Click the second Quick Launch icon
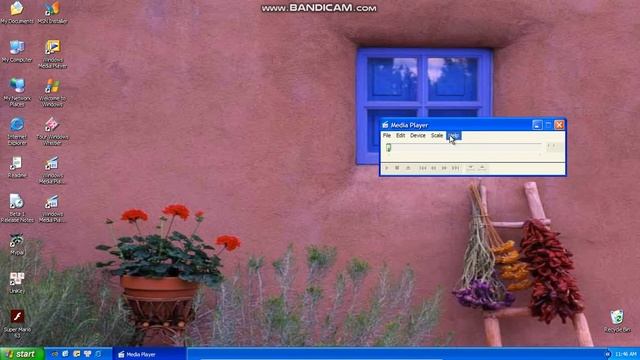640x360 pixels. point(65,354)
